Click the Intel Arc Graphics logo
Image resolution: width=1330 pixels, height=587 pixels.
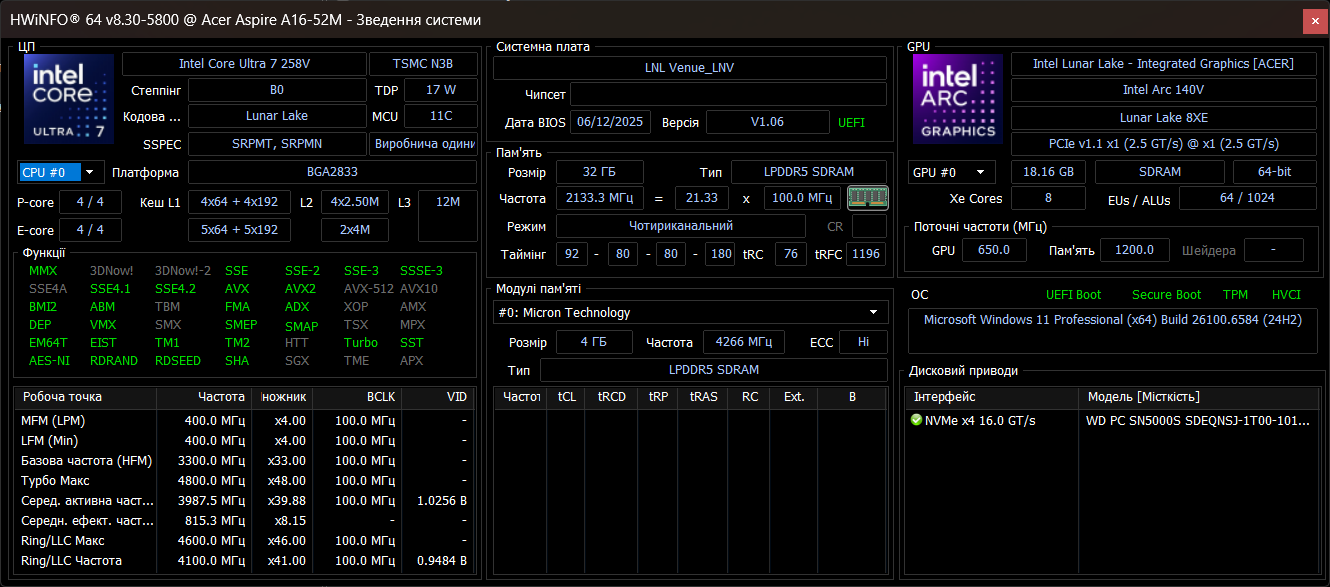pyautogui.click(x=958, y=98)
